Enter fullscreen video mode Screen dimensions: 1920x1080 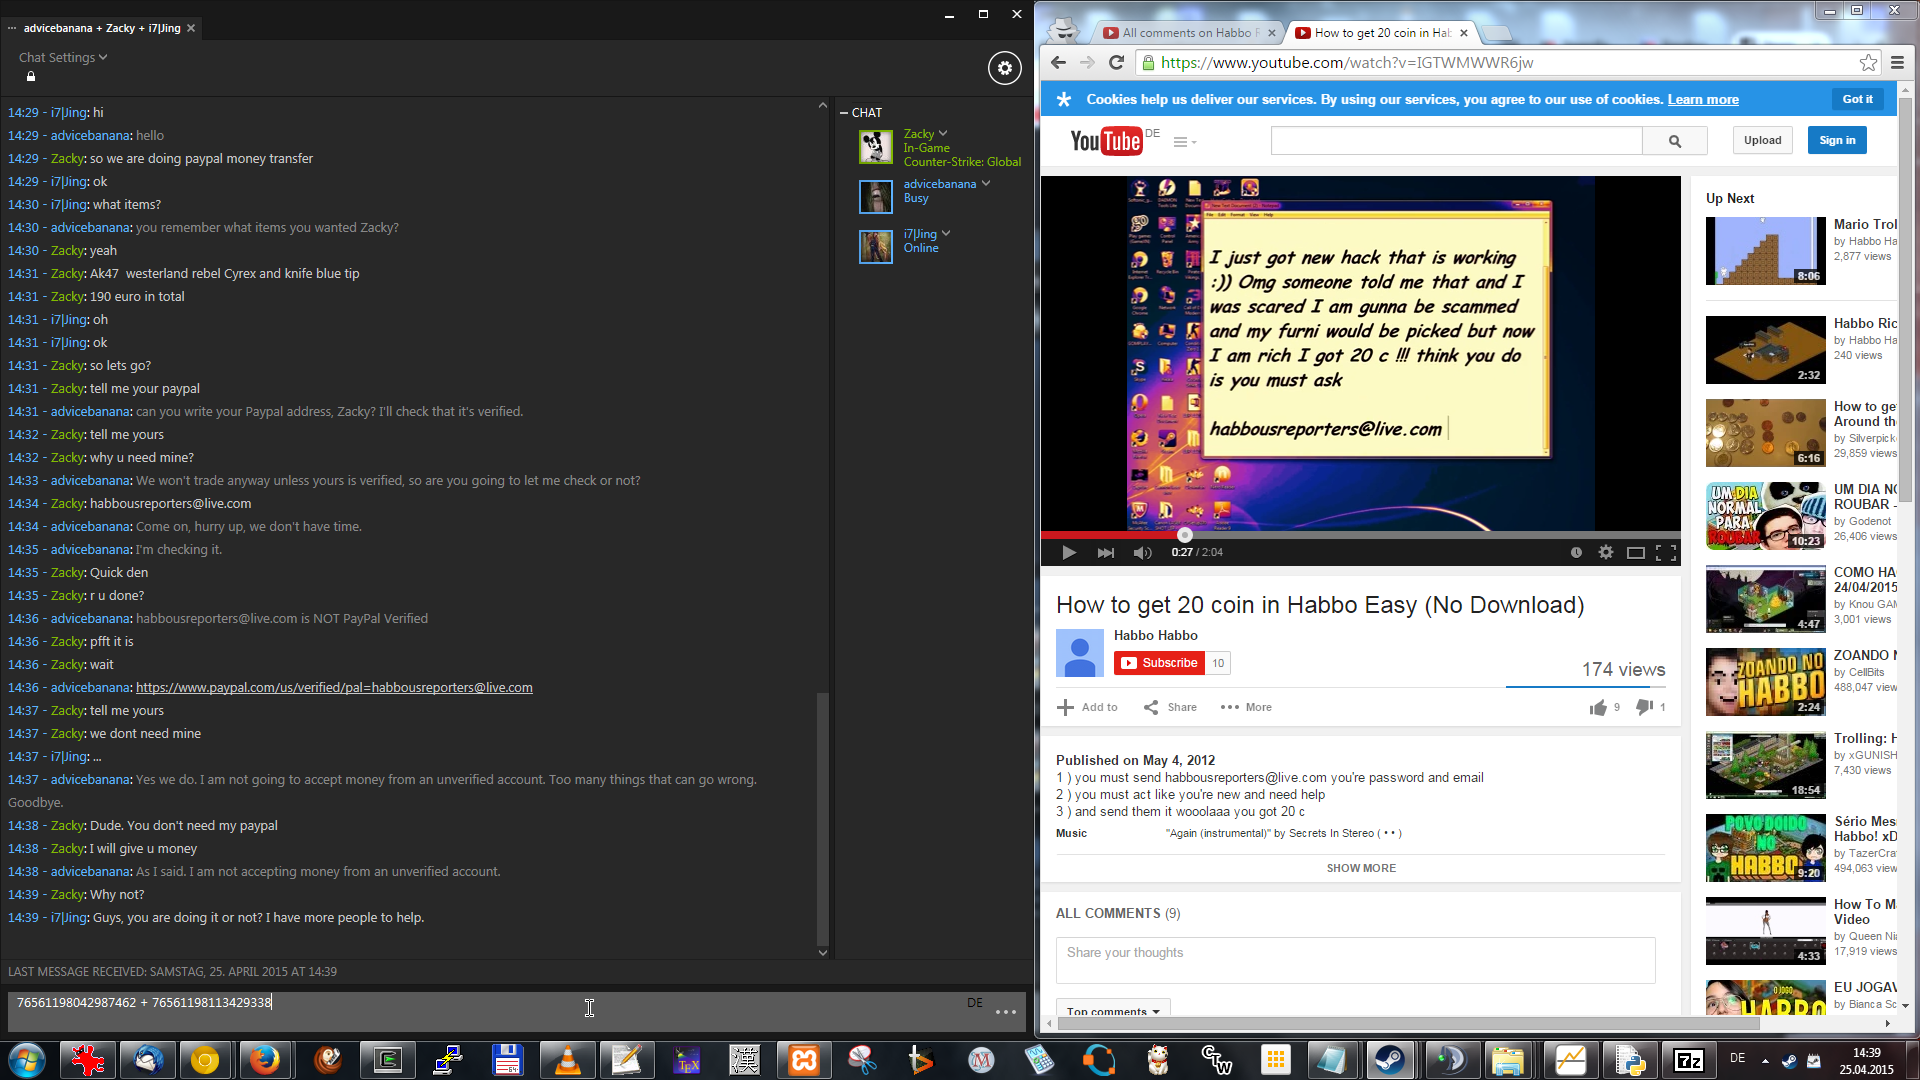[x=1665, y=553]
